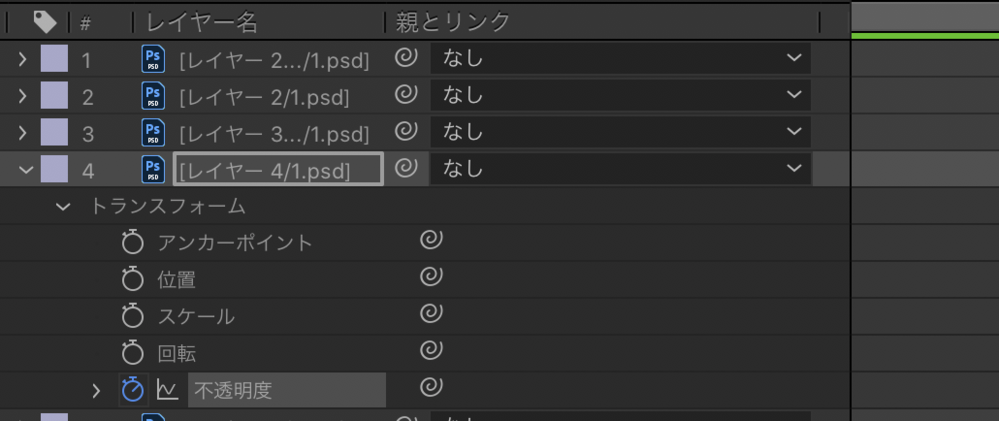999x421 pixels.
Task: Click the pick whip icon for layer 1
Action: pos(405,59)
